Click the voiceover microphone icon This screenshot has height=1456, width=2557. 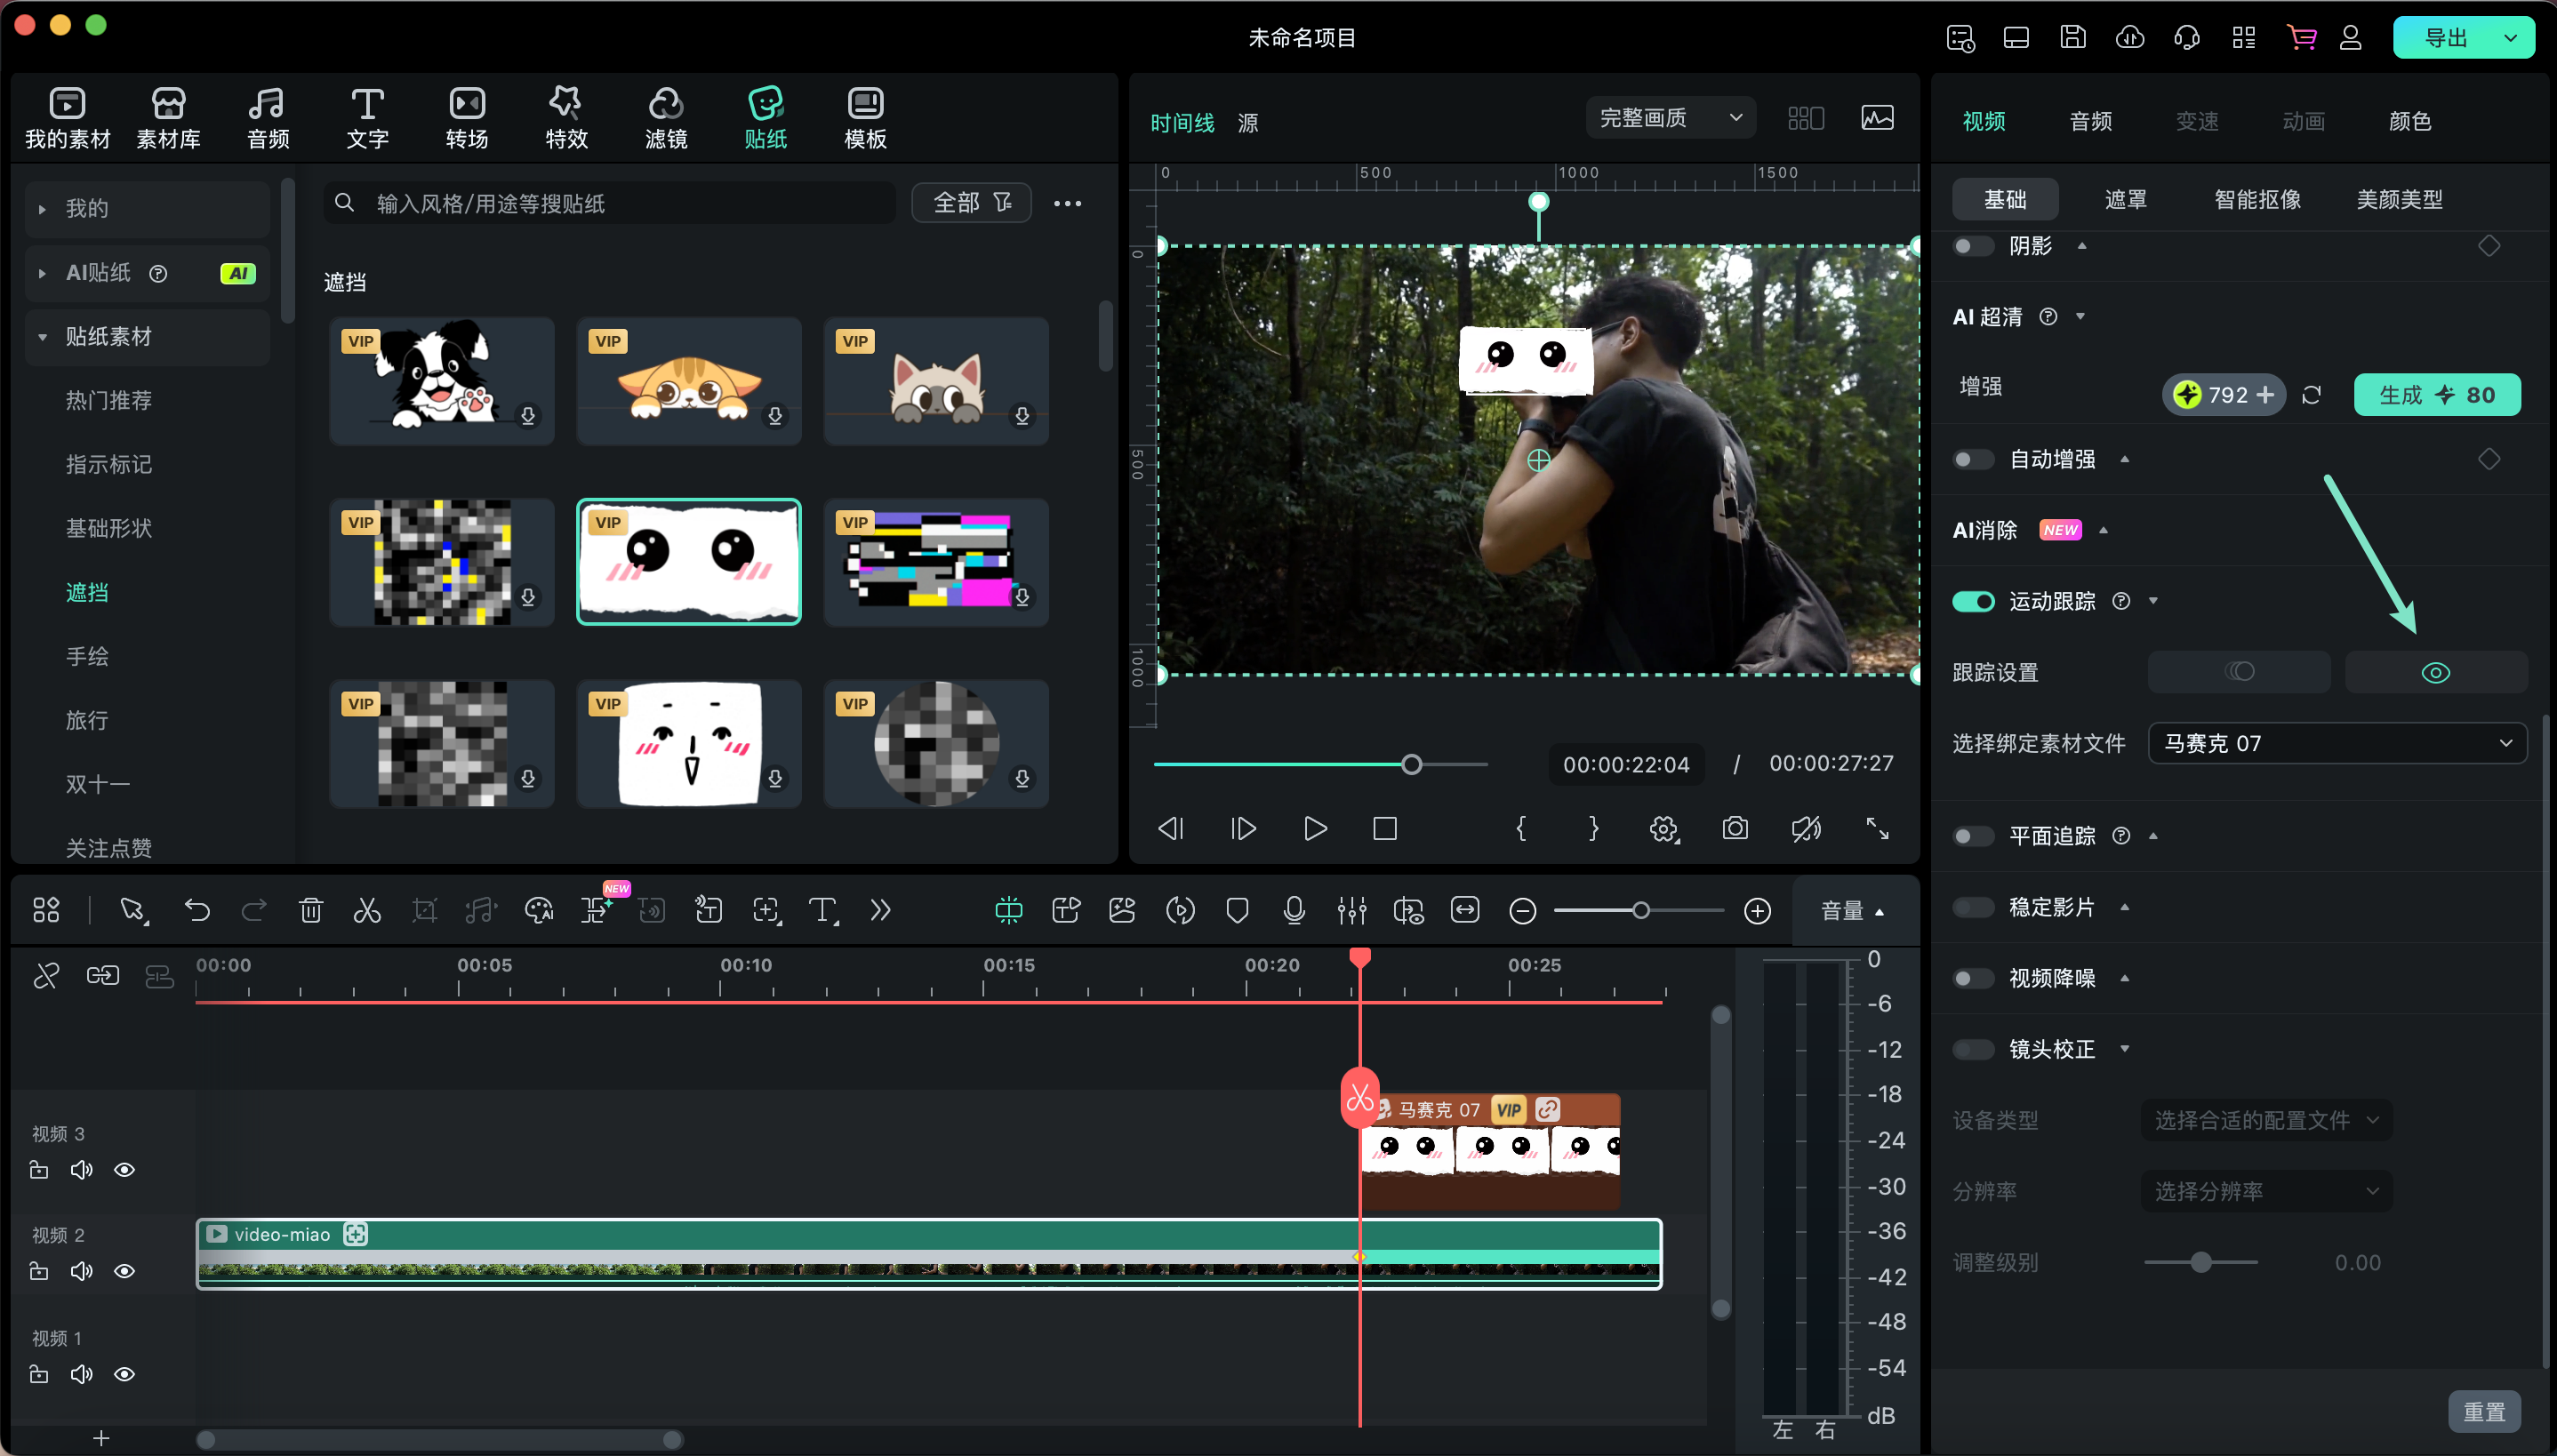pyautogui.click(x=1294, y=910)
